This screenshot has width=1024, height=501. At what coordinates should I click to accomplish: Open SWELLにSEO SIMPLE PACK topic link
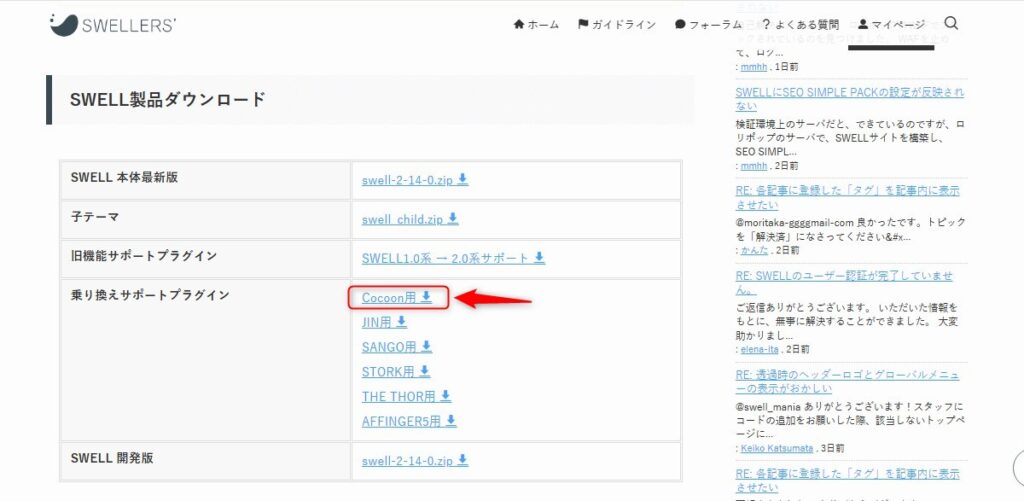849,99
